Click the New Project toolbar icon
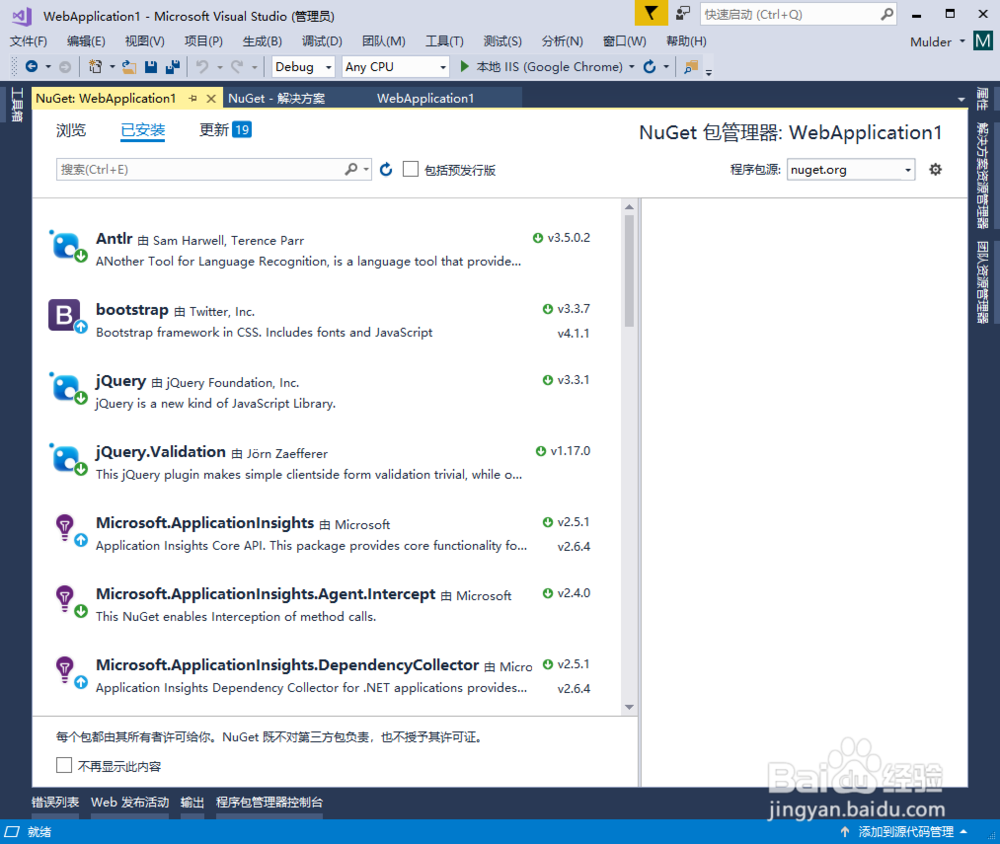The image size is (1000, 844). click(94, 67)
